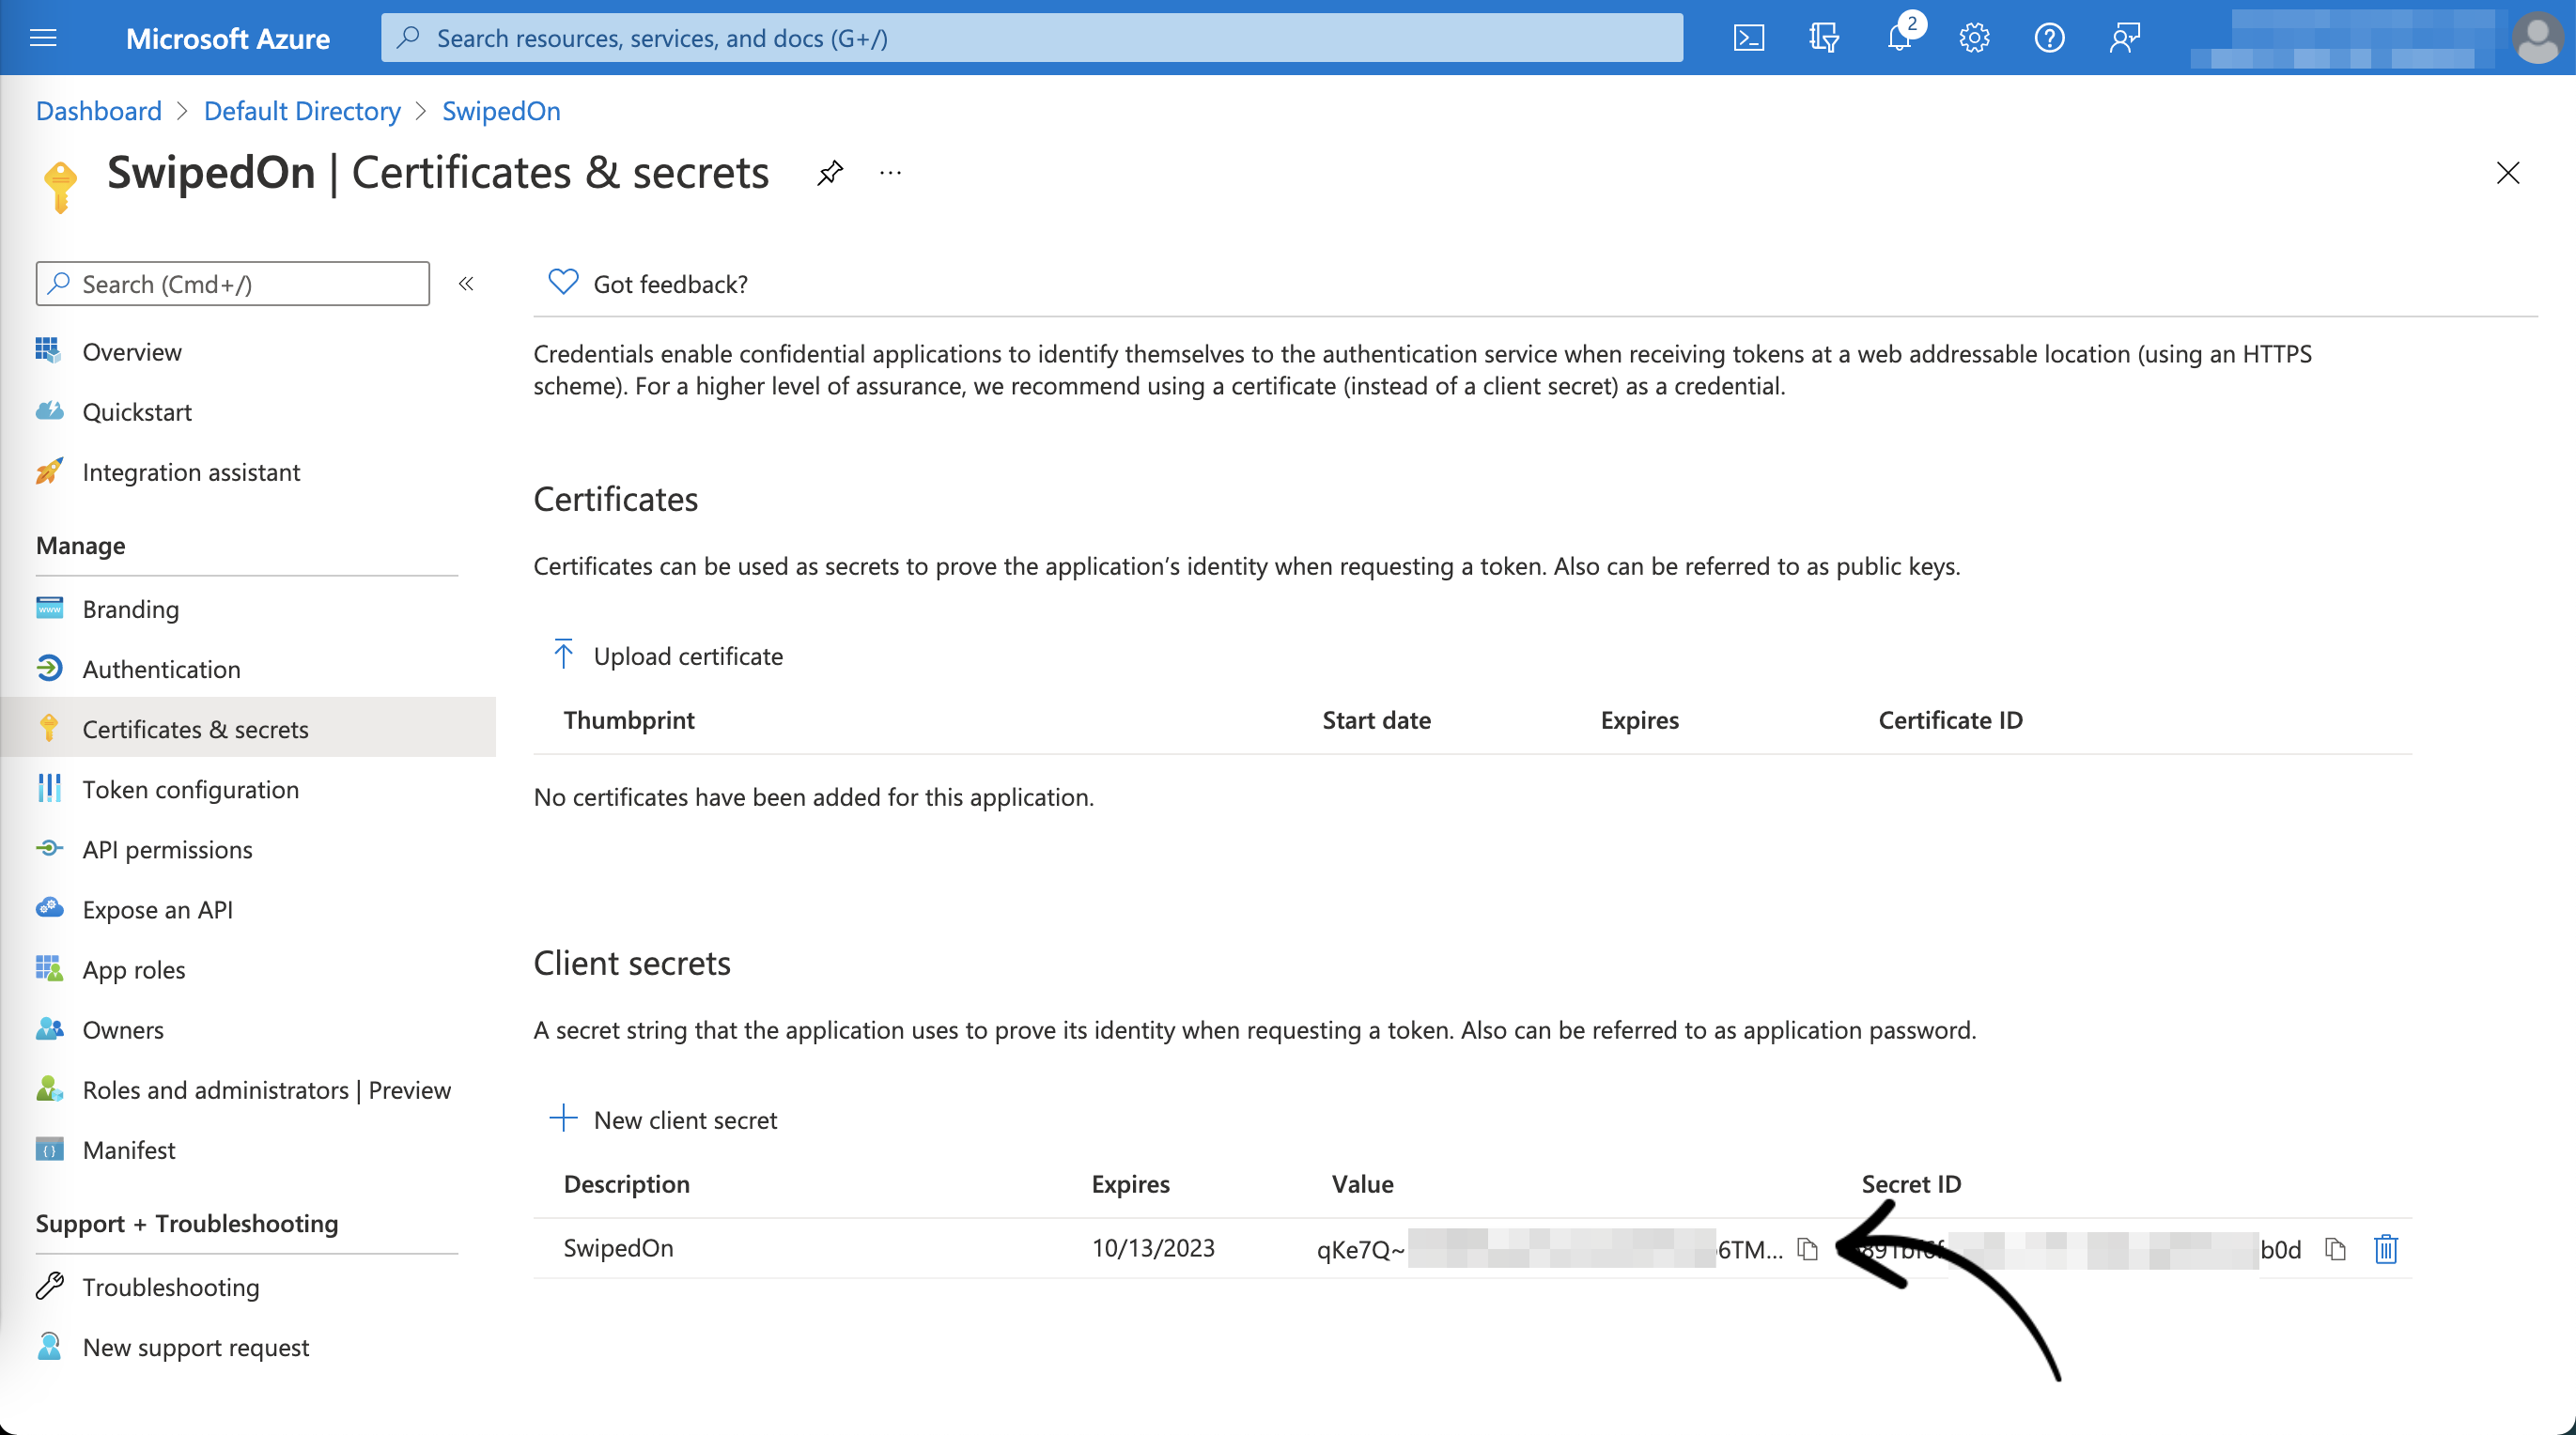Click the New client secret plus icon
This screenshot has height=1435, width=2576.
pos(563,1118)
